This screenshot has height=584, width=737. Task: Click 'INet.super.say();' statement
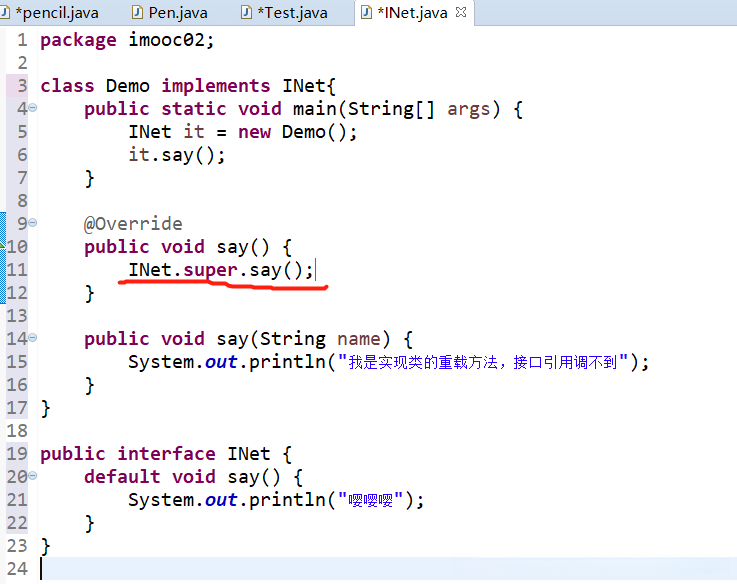(221, 270)
